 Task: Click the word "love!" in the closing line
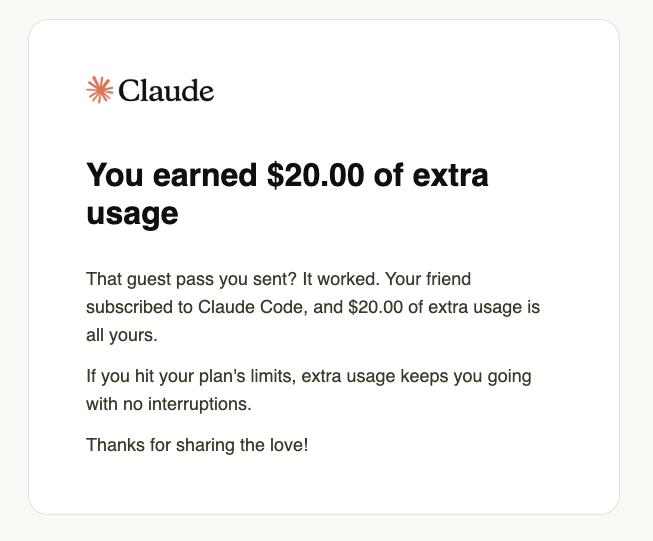287,445
